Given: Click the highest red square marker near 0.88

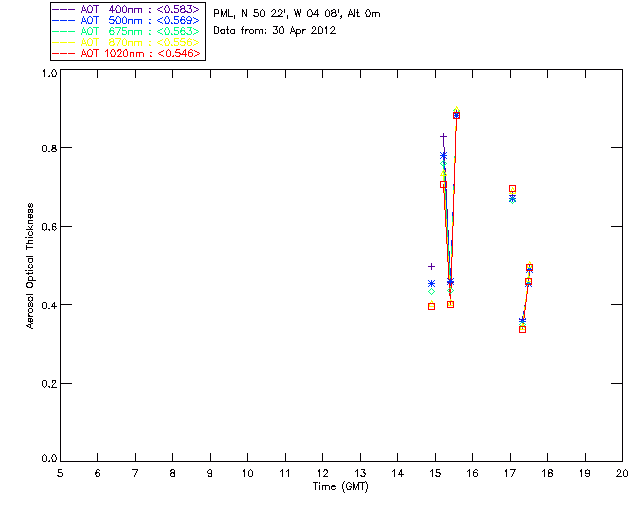Looking at the screenshot, I should pyautogui.click(x=456, y=116).
